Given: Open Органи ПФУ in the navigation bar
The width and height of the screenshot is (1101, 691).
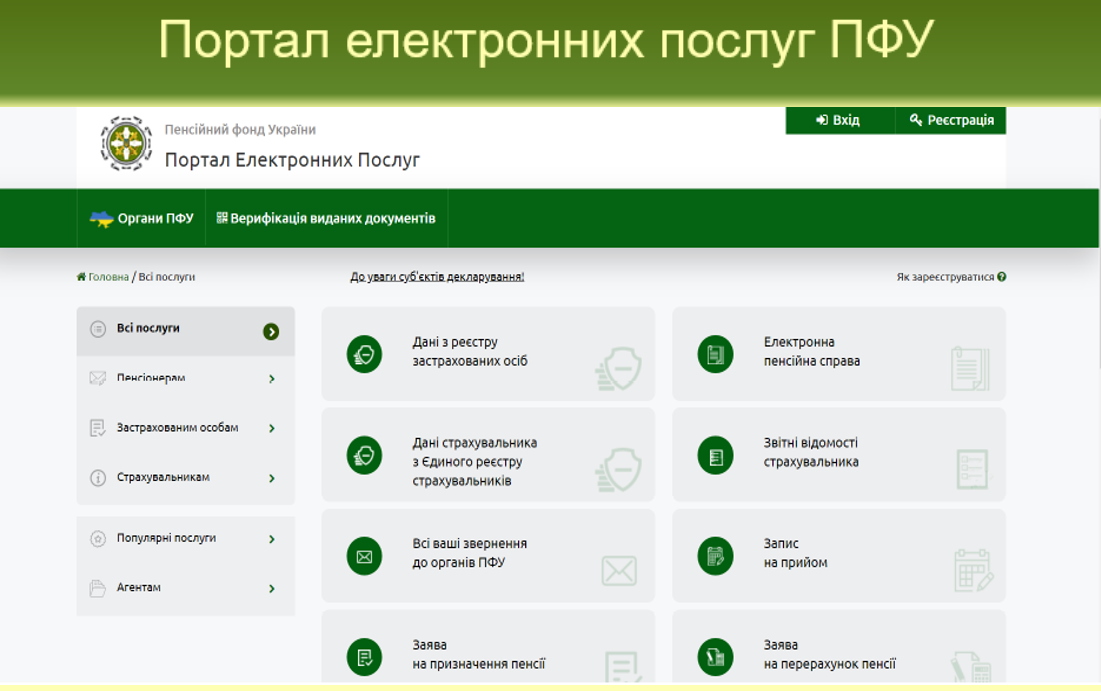Looking at the screenshot, I should pyautogui.click(x=142, y=219).
